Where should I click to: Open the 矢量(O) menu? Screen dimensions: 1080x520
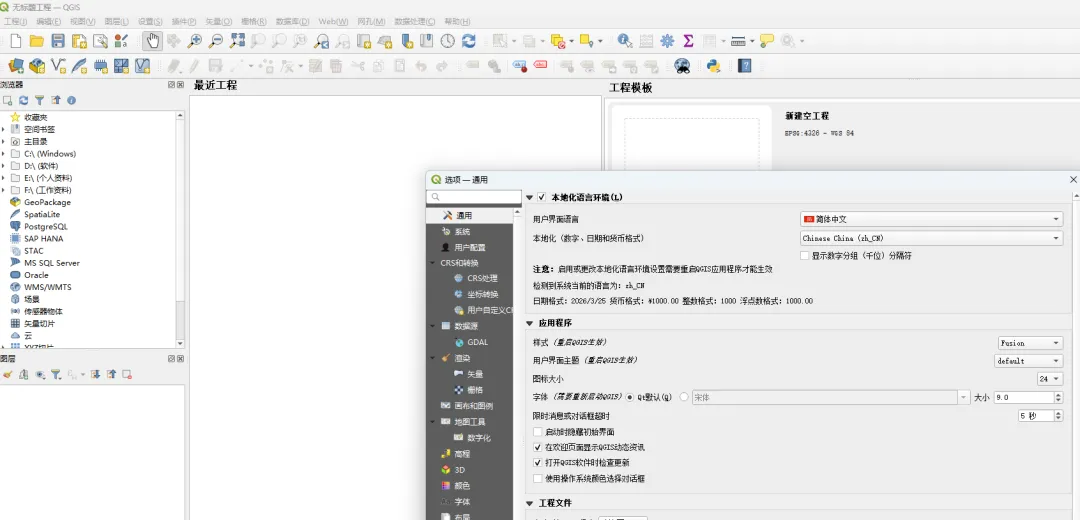pyautogui.click(x=219, y=21)
